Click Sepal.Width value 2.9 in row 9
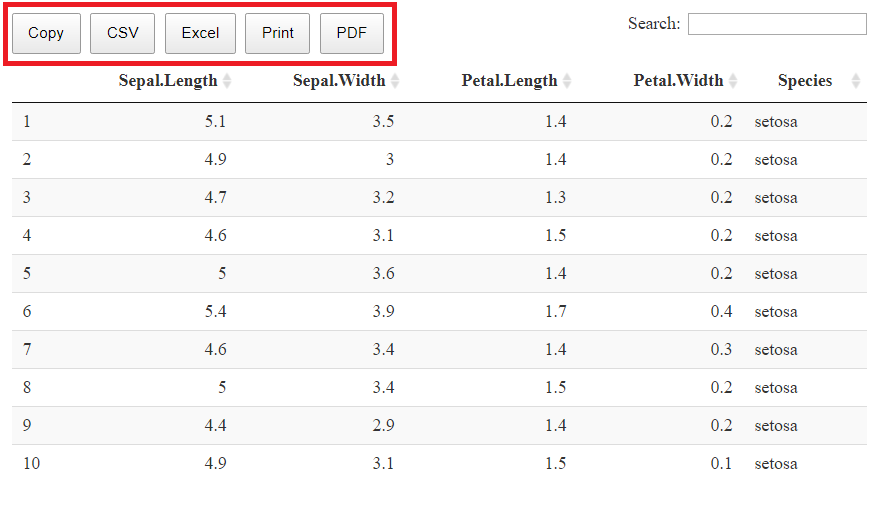This screenshot has width=875, height=520. tap(383, 426)
